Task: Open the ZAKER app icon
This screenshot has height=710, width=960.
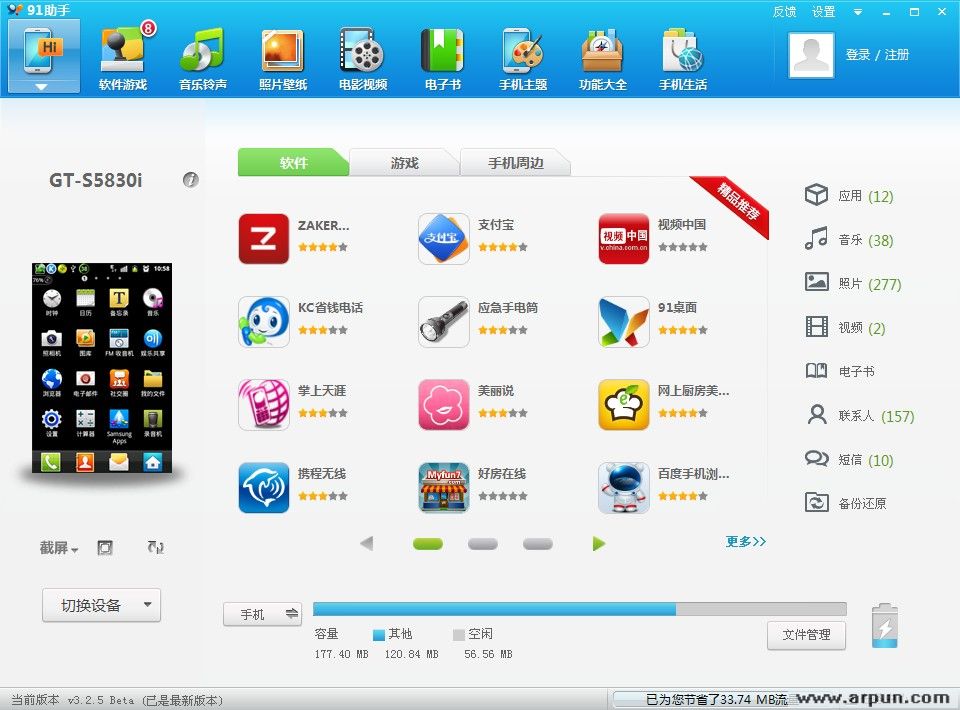Action: coord(263,239)
